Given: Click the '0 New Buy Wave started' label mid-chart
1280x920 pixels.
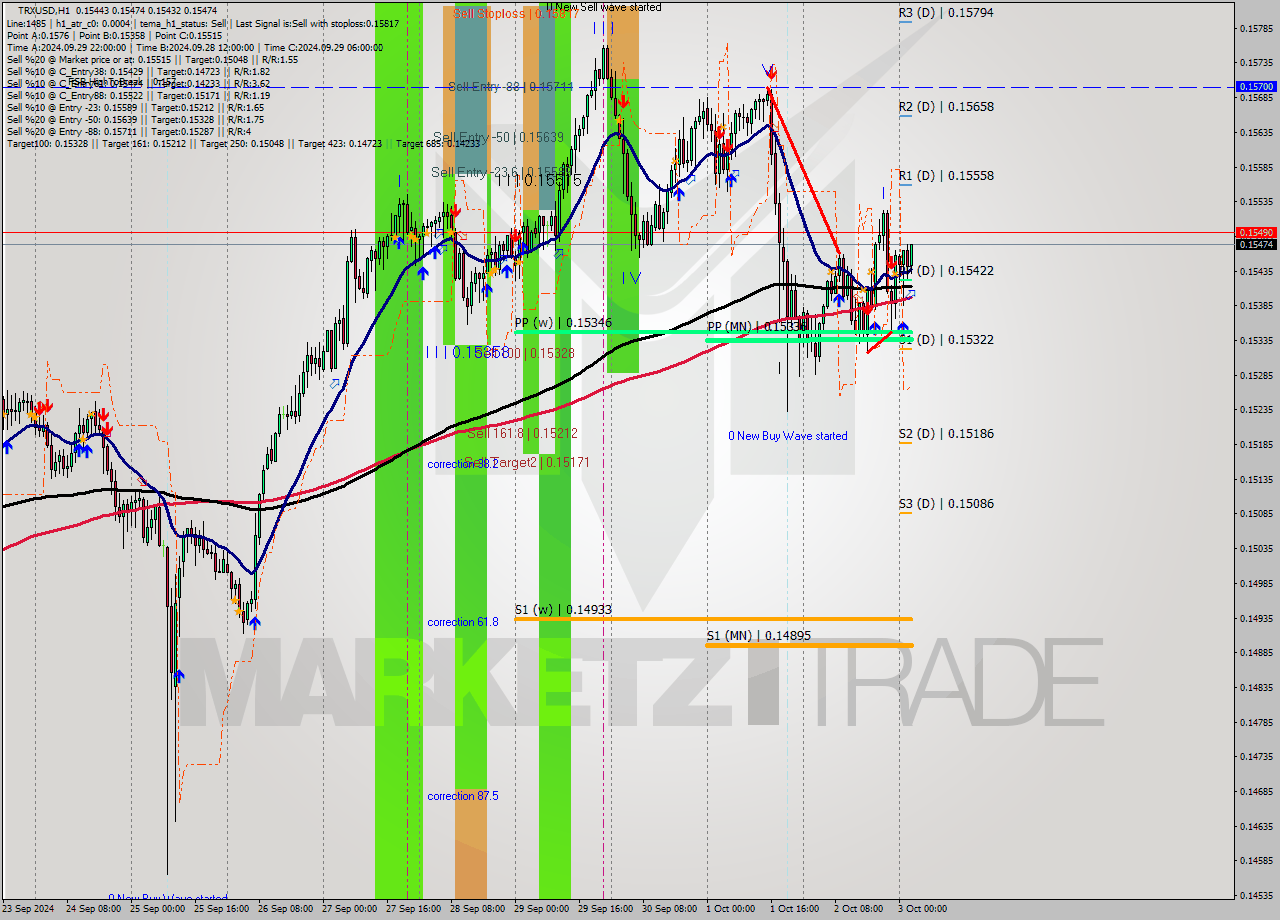Looking at the screenshot, I should [x=788, y=436].
